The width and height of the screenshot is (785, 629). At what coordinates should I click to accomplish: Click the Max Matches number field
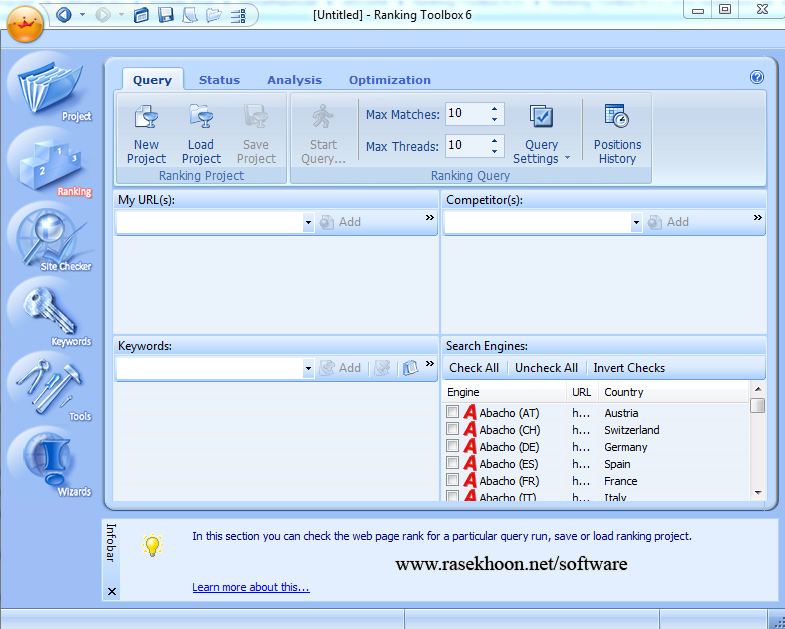click(x=466, y=114)
